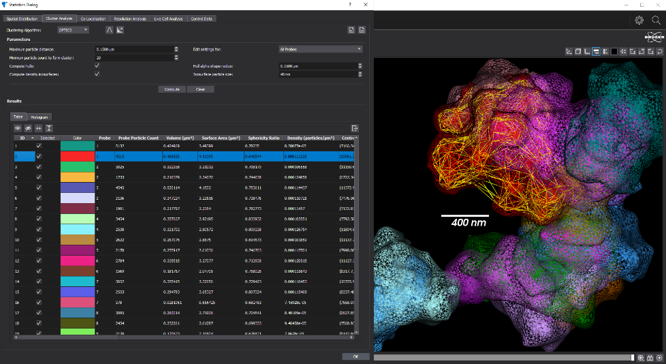Viewport: 666px width, 364px height.
Task: Click the orange color swatch of cluster 4
Action: click(78, 177)
